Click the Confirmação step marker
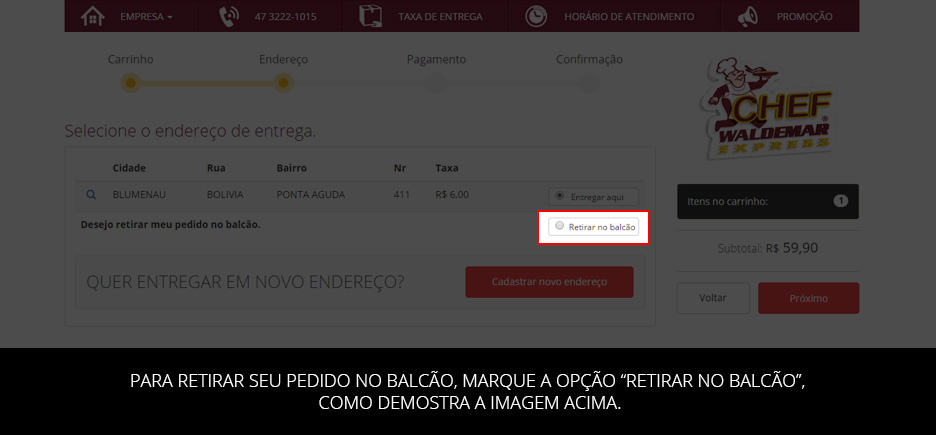 click(x=589, y=82)
